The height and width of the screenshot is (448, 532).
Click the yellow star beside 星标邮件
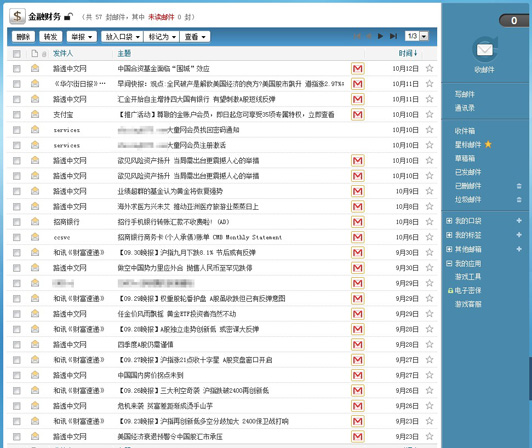point(488,145)
